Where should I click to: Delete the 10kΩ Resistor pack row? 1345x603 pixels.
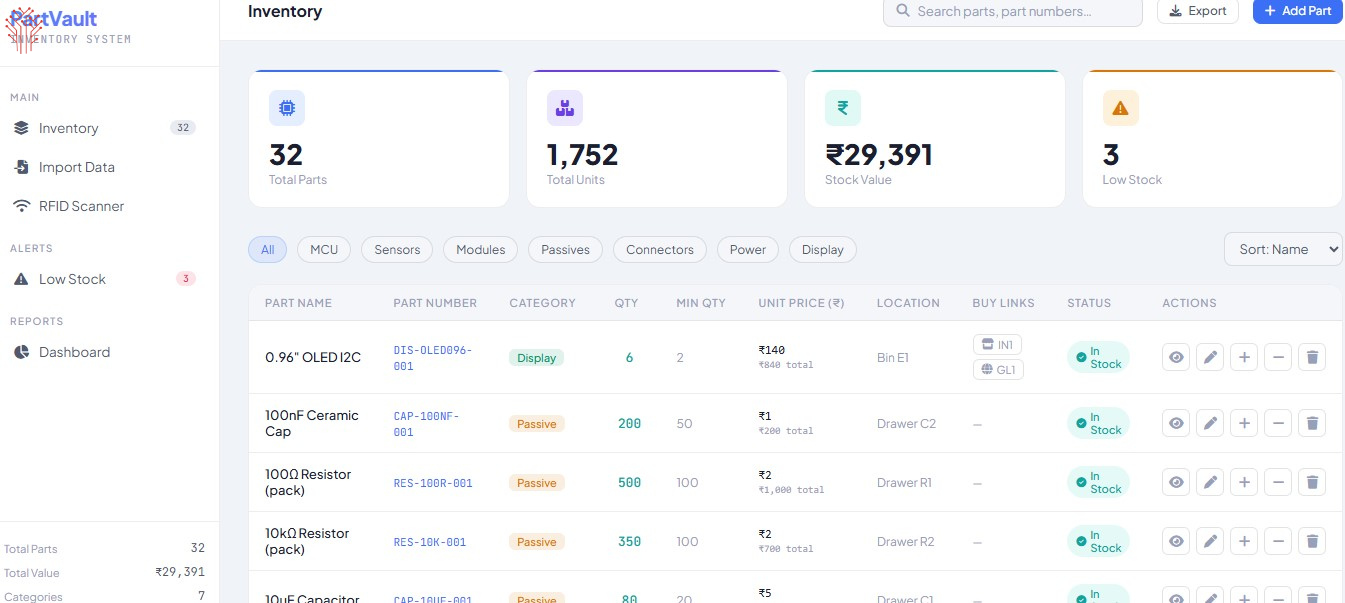pos(1312,541)
